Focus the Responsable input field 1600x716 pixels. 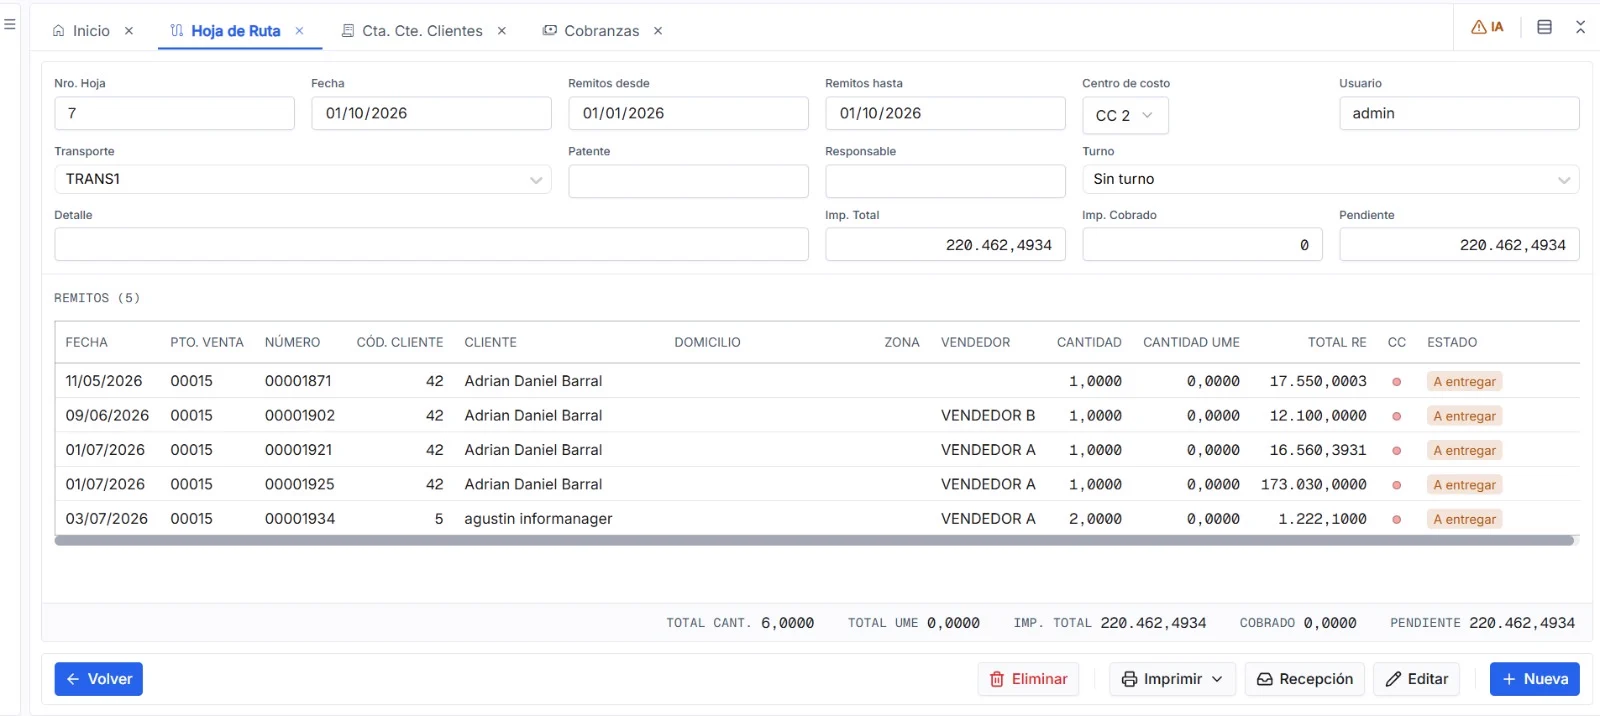[946, 181]
